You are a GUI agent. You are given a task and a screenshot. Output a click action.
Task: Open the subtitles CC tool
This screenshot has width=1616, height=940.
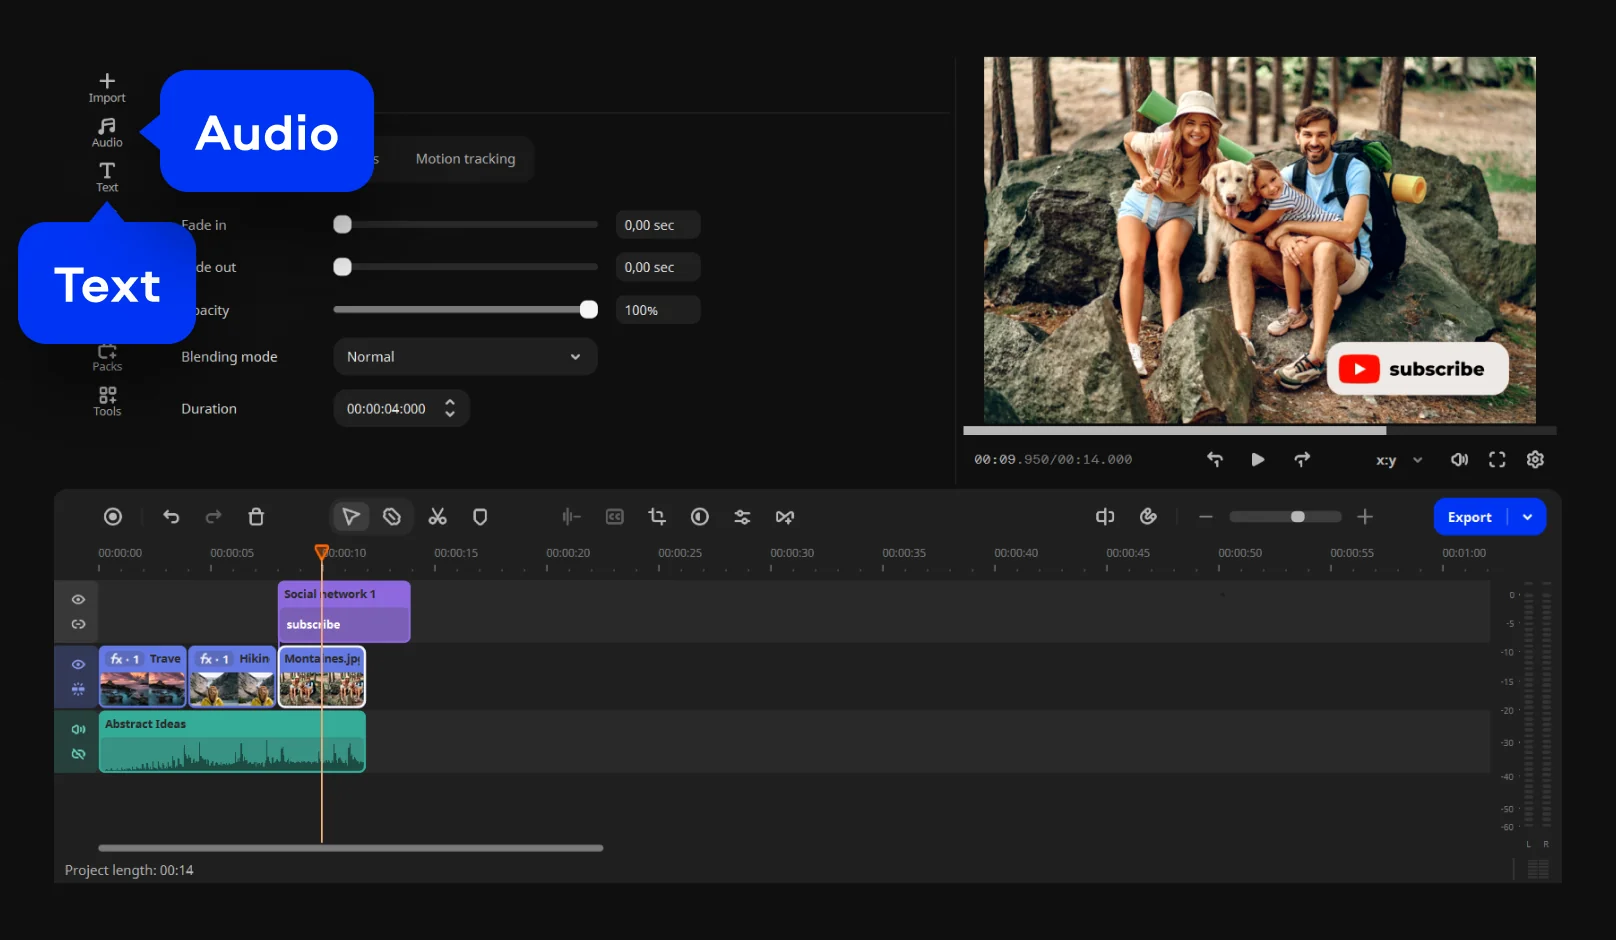click(615, 517)
